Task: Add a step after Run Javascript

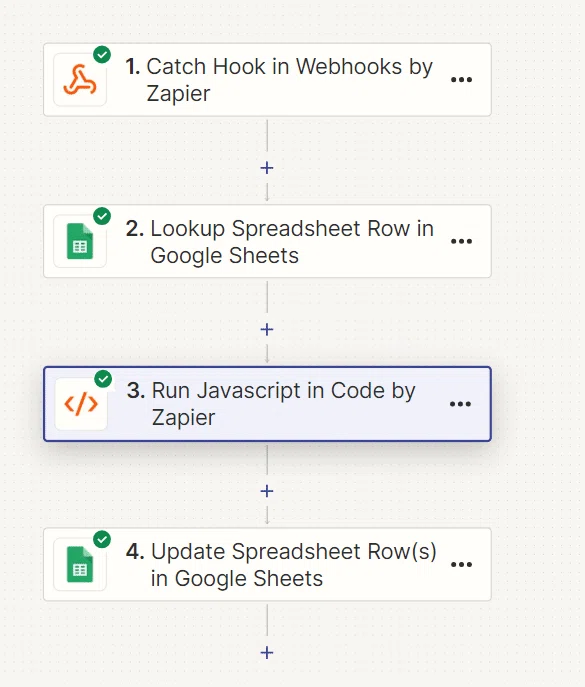Action: pos(267,491)
